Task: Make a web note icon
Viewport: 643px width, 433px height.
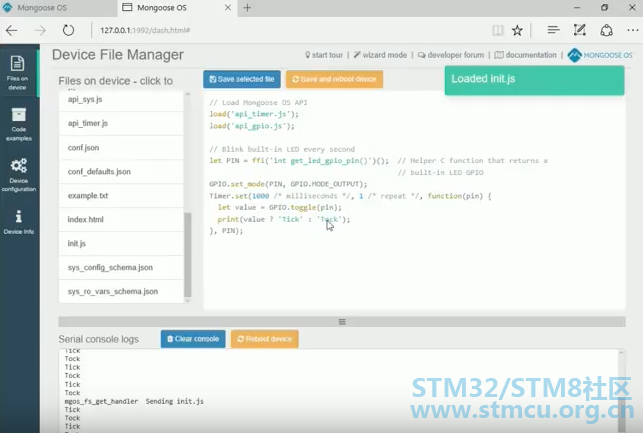Action: click(x=579, y=30)
